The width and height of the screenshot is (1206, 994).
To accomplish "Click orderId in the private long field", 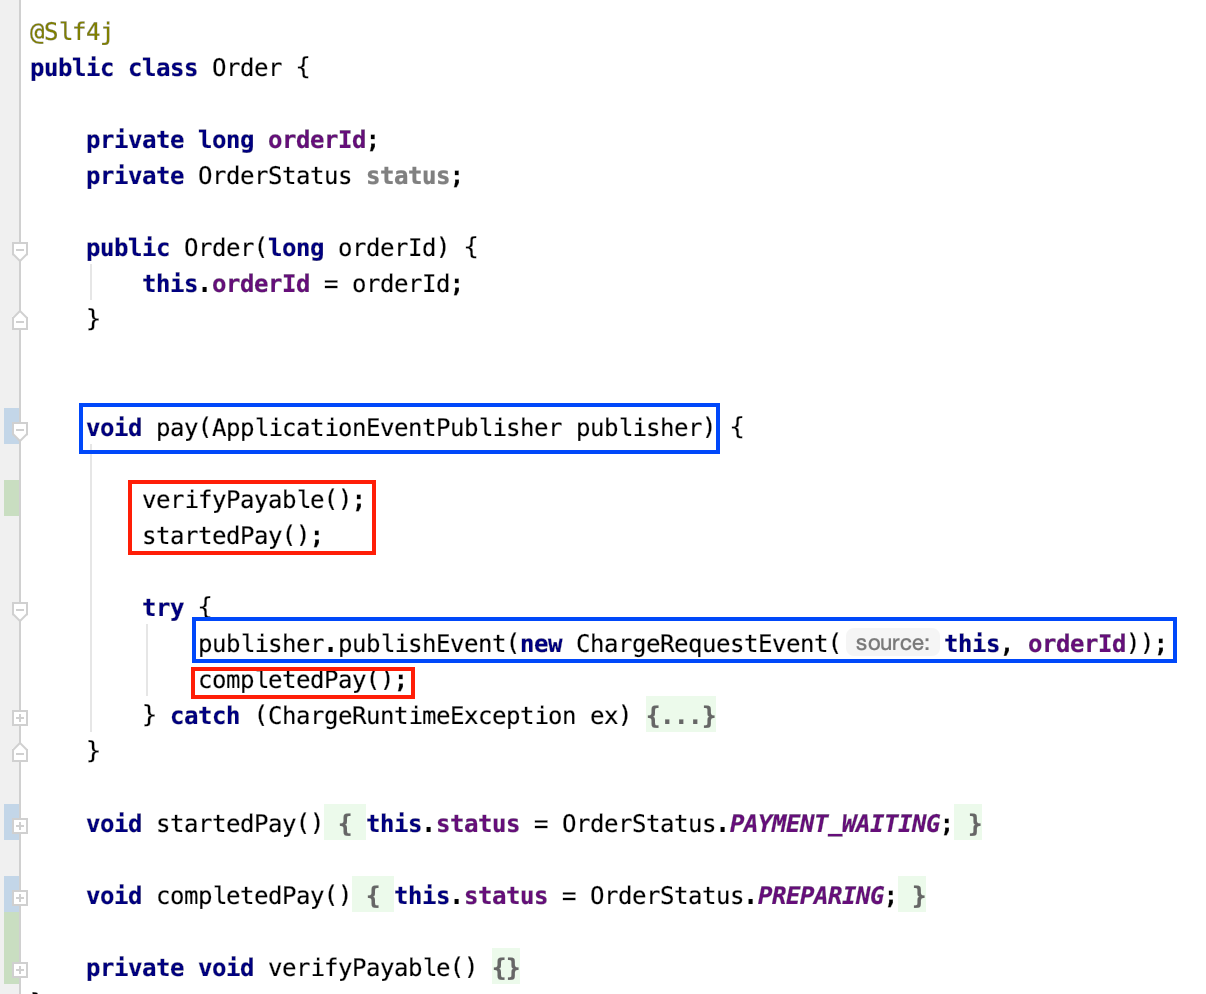I will click(x=317, y=140).
